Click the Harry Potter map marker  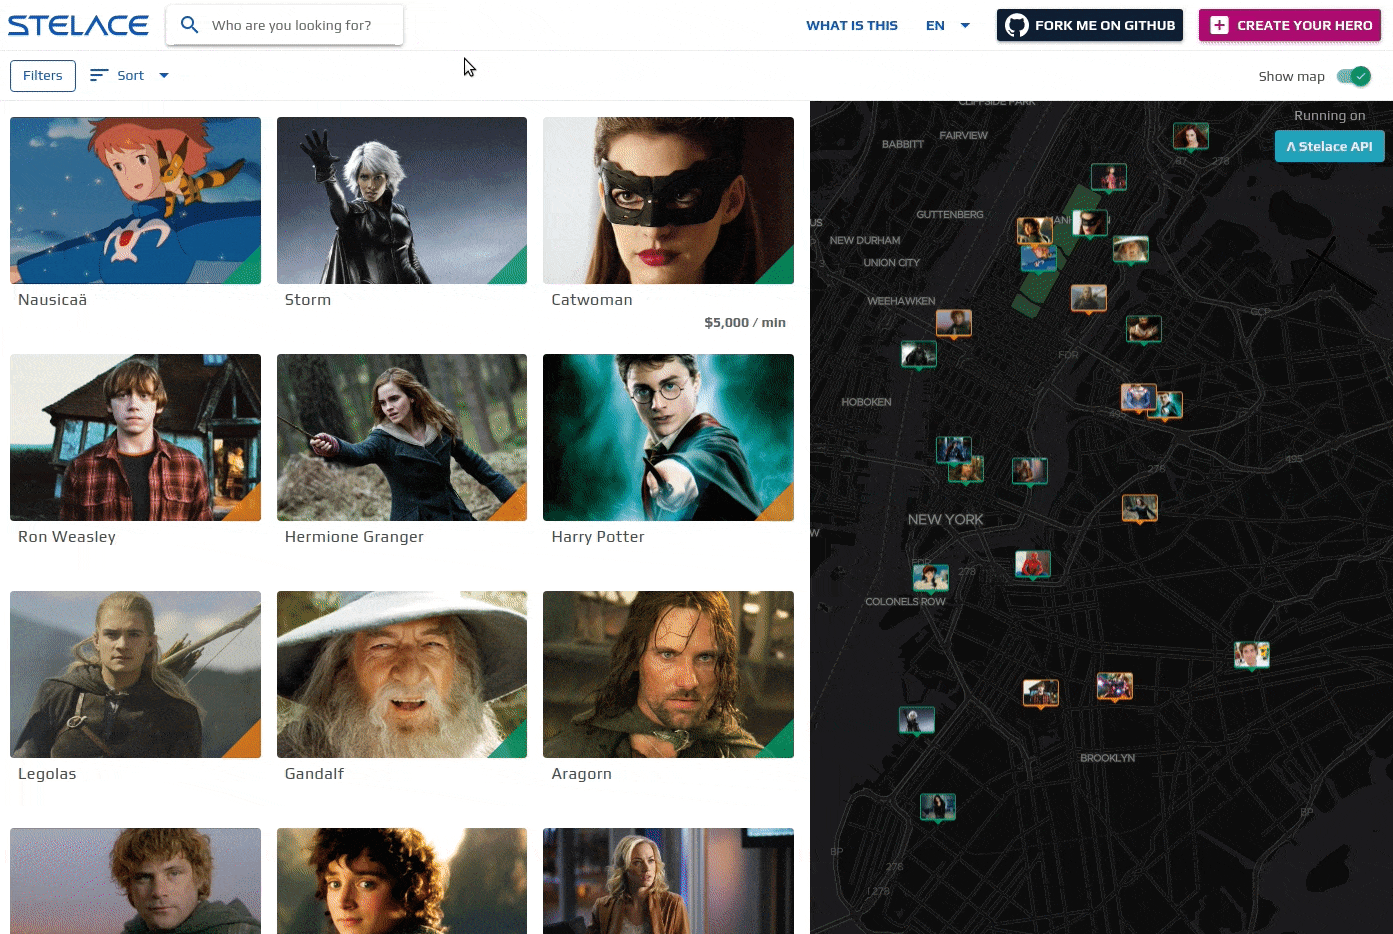click(x=1165, y=404)
